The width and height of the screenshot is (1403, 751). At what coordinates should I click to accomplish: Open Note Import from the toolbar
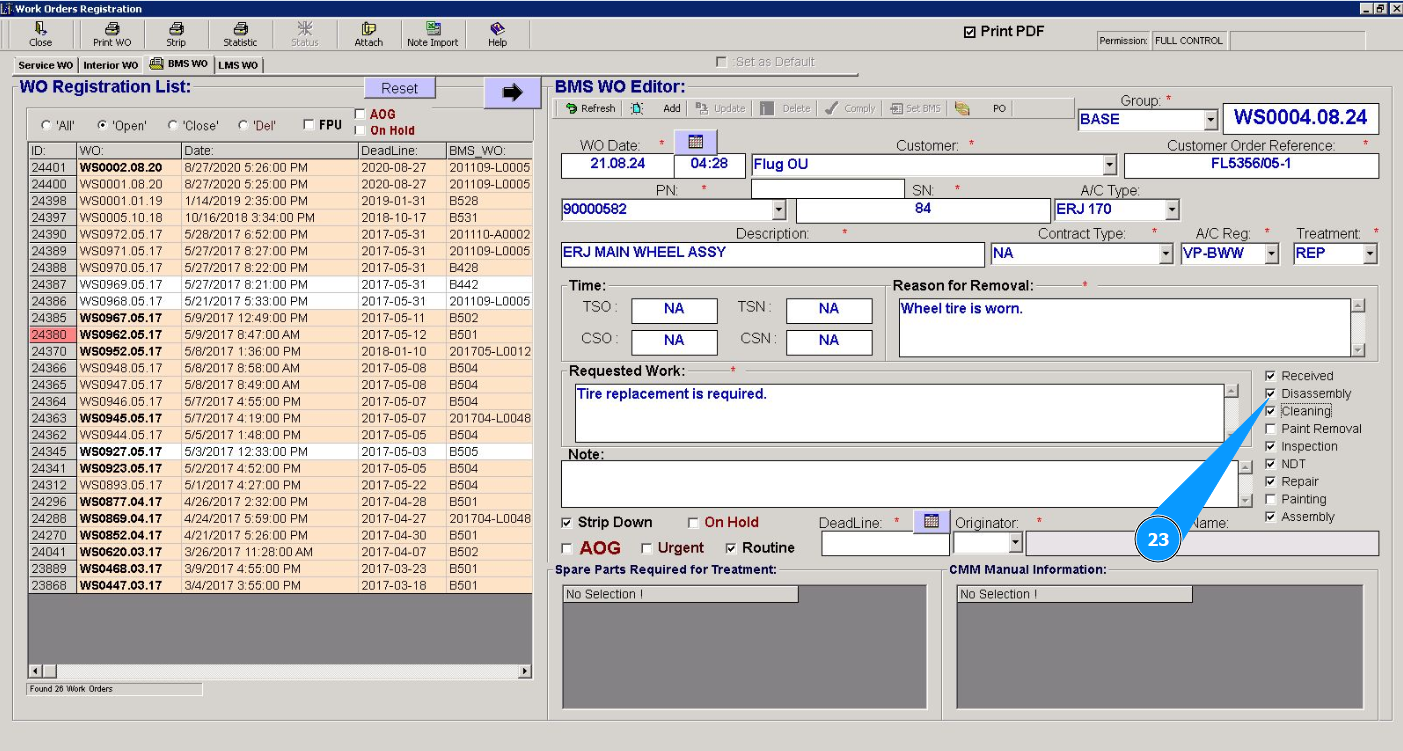tap(432, 34)
